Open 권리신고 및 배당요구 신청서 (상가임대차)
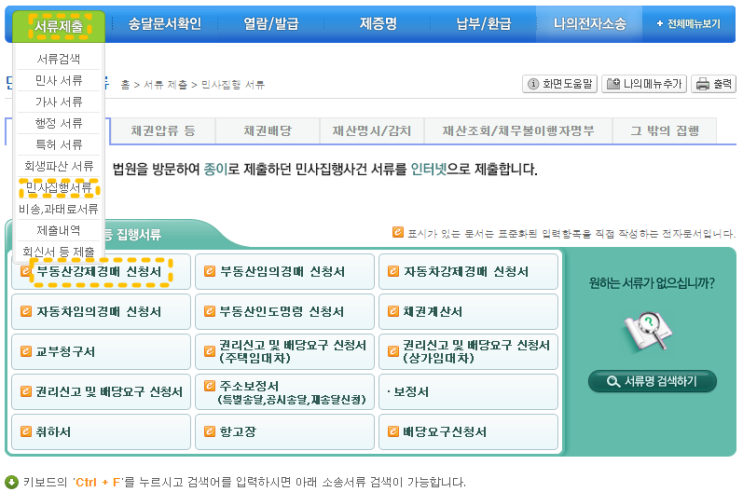The image size is (743, 492). point(468,352)
